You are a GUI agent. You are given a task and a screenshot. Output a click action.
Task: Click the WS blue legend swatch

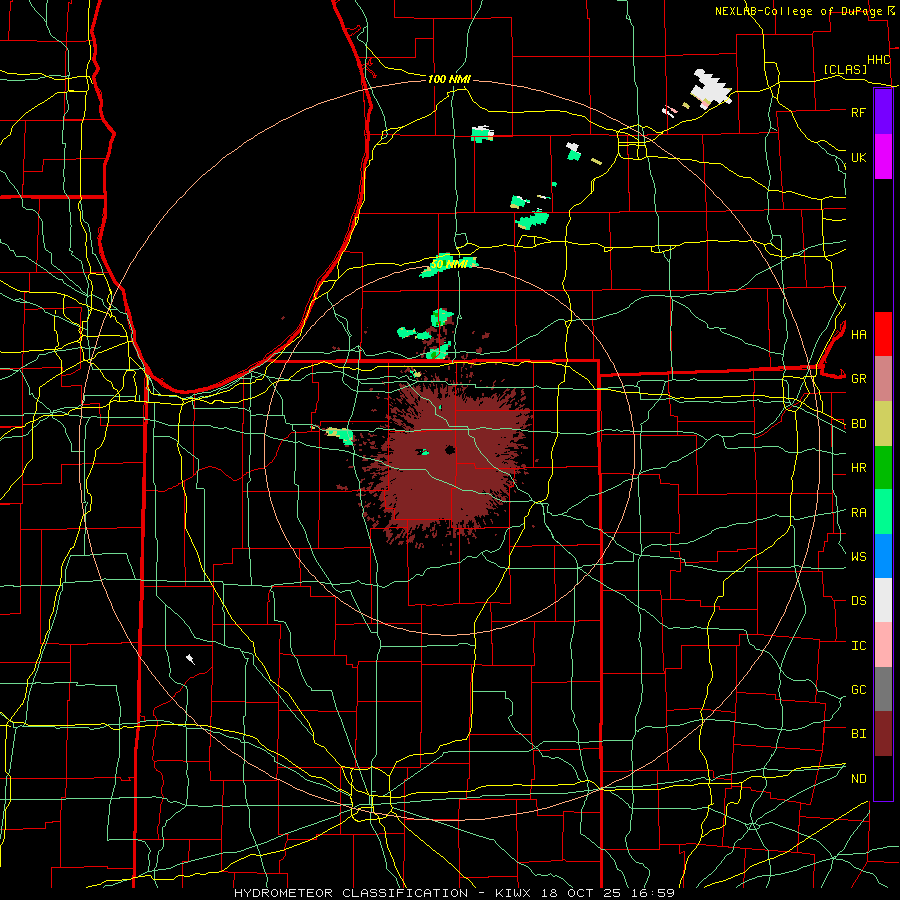[x=883, y=556]
